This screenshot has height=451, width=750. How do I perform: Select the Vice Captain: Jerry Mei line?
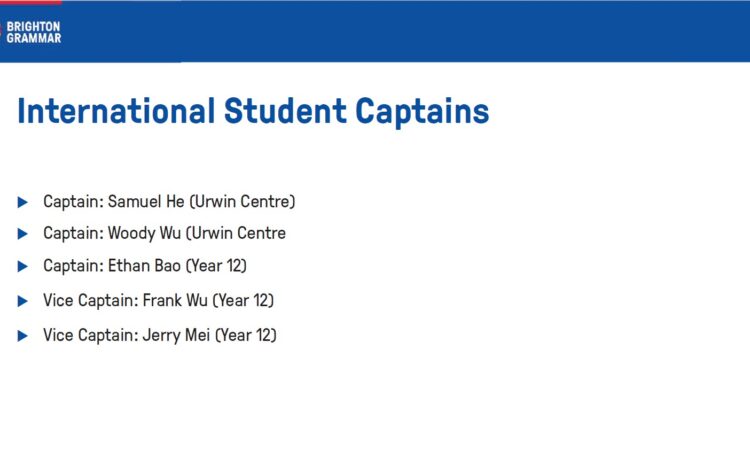pyautogui.click(x=160, y=335)
